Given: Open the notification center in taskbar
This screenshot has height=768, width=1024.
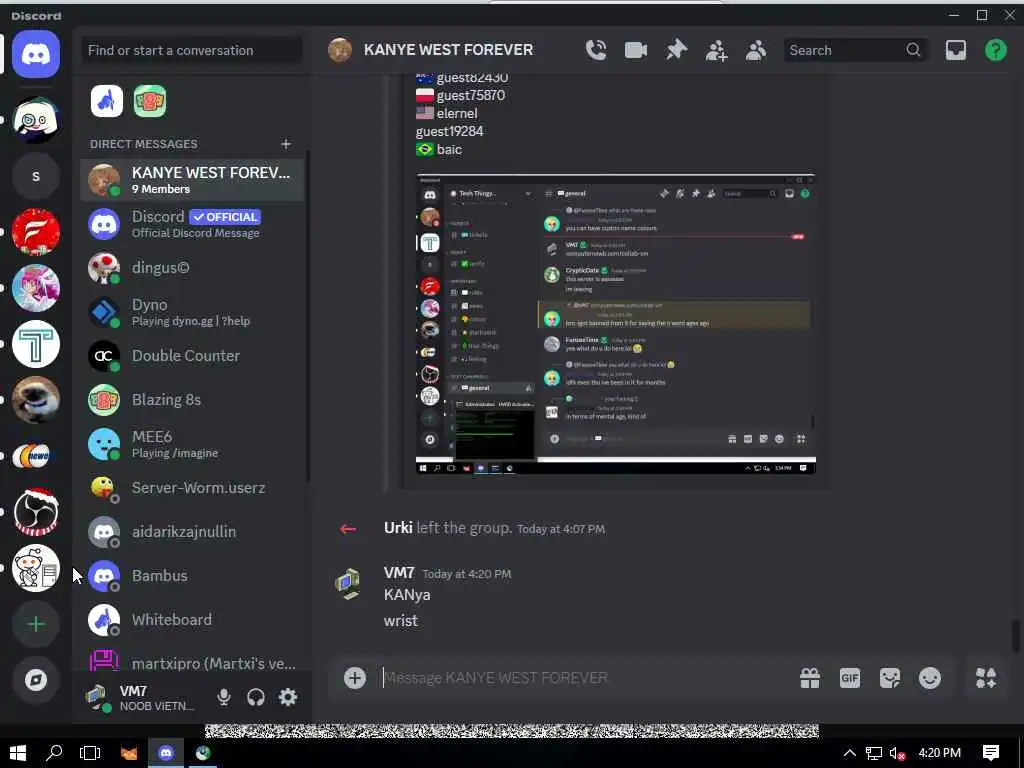Looking at the screenshot, I should point(991,753).
